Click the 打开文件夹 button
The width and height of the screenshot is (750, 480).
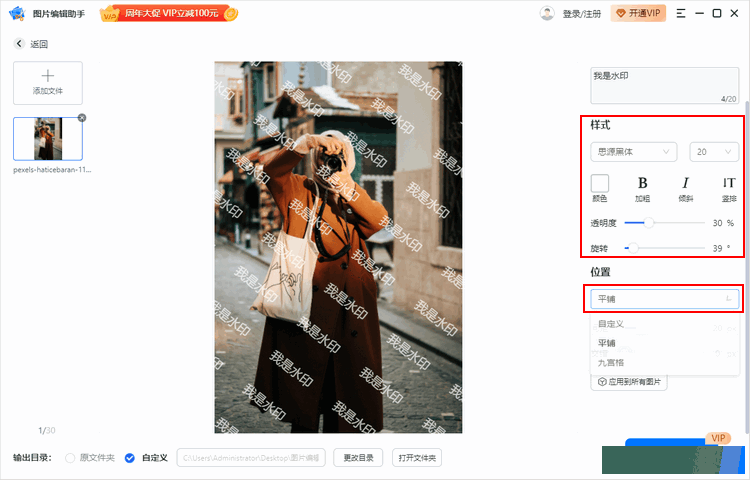[417, 458]
